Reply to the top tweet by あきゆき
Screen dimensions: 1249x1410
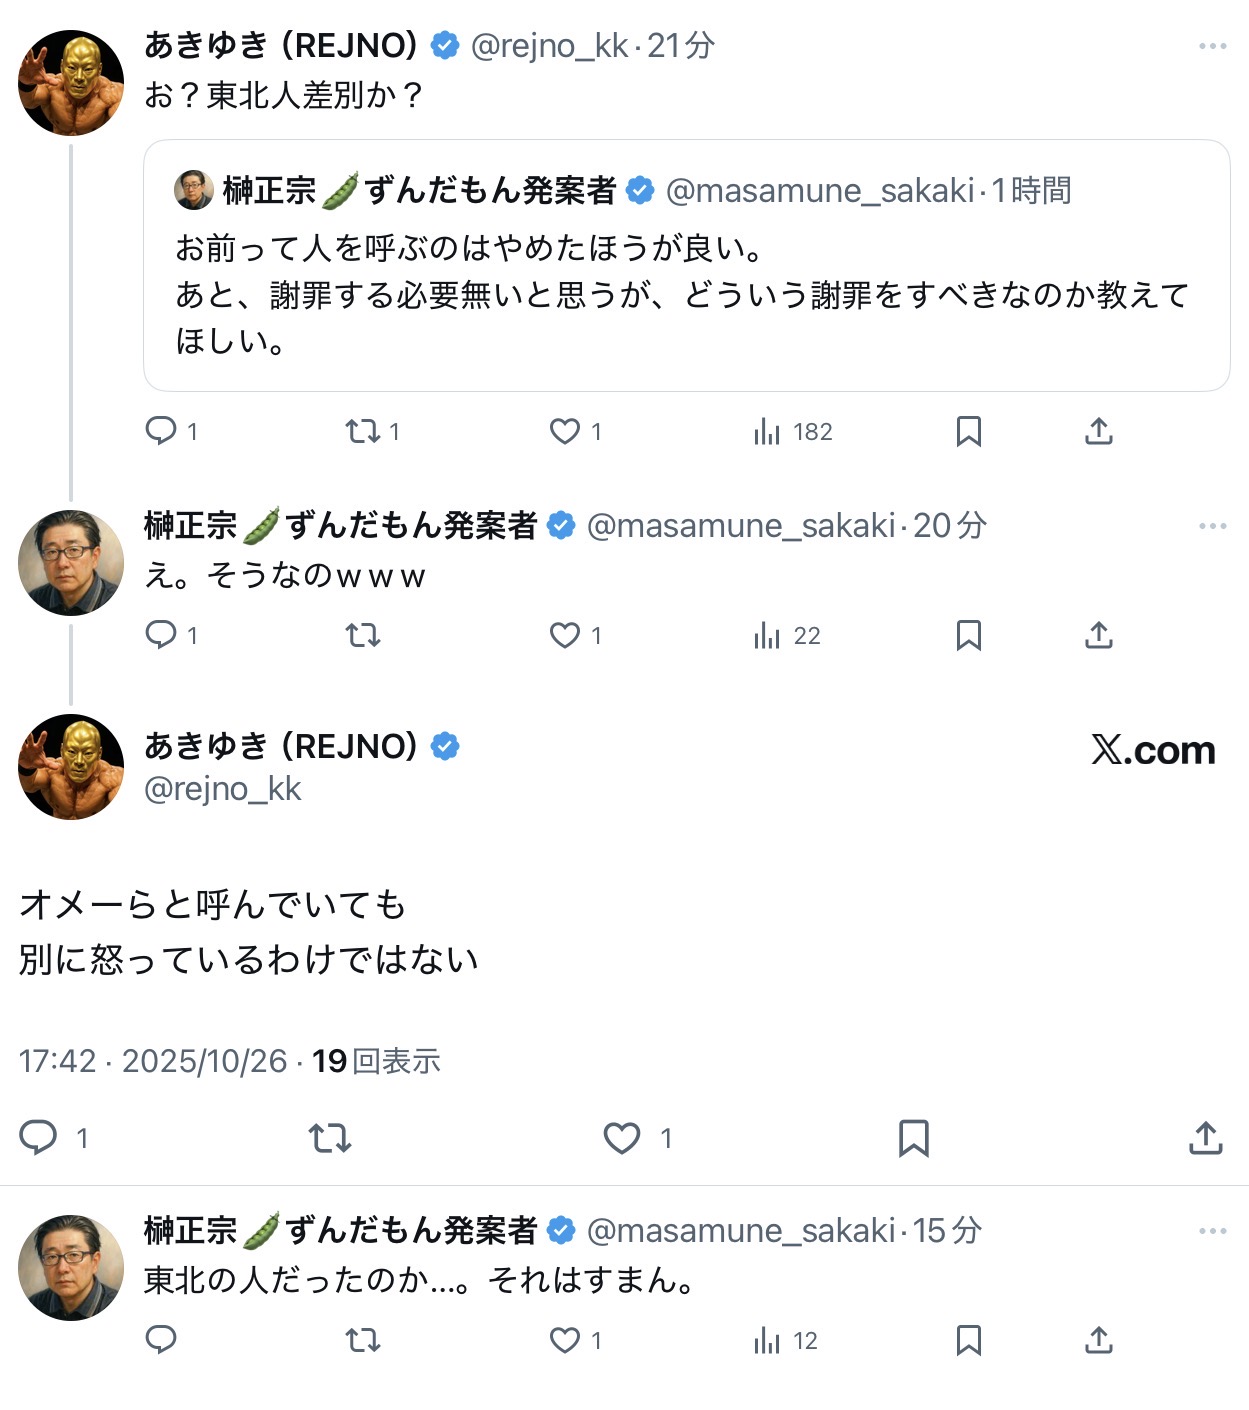tap(161, 431)
